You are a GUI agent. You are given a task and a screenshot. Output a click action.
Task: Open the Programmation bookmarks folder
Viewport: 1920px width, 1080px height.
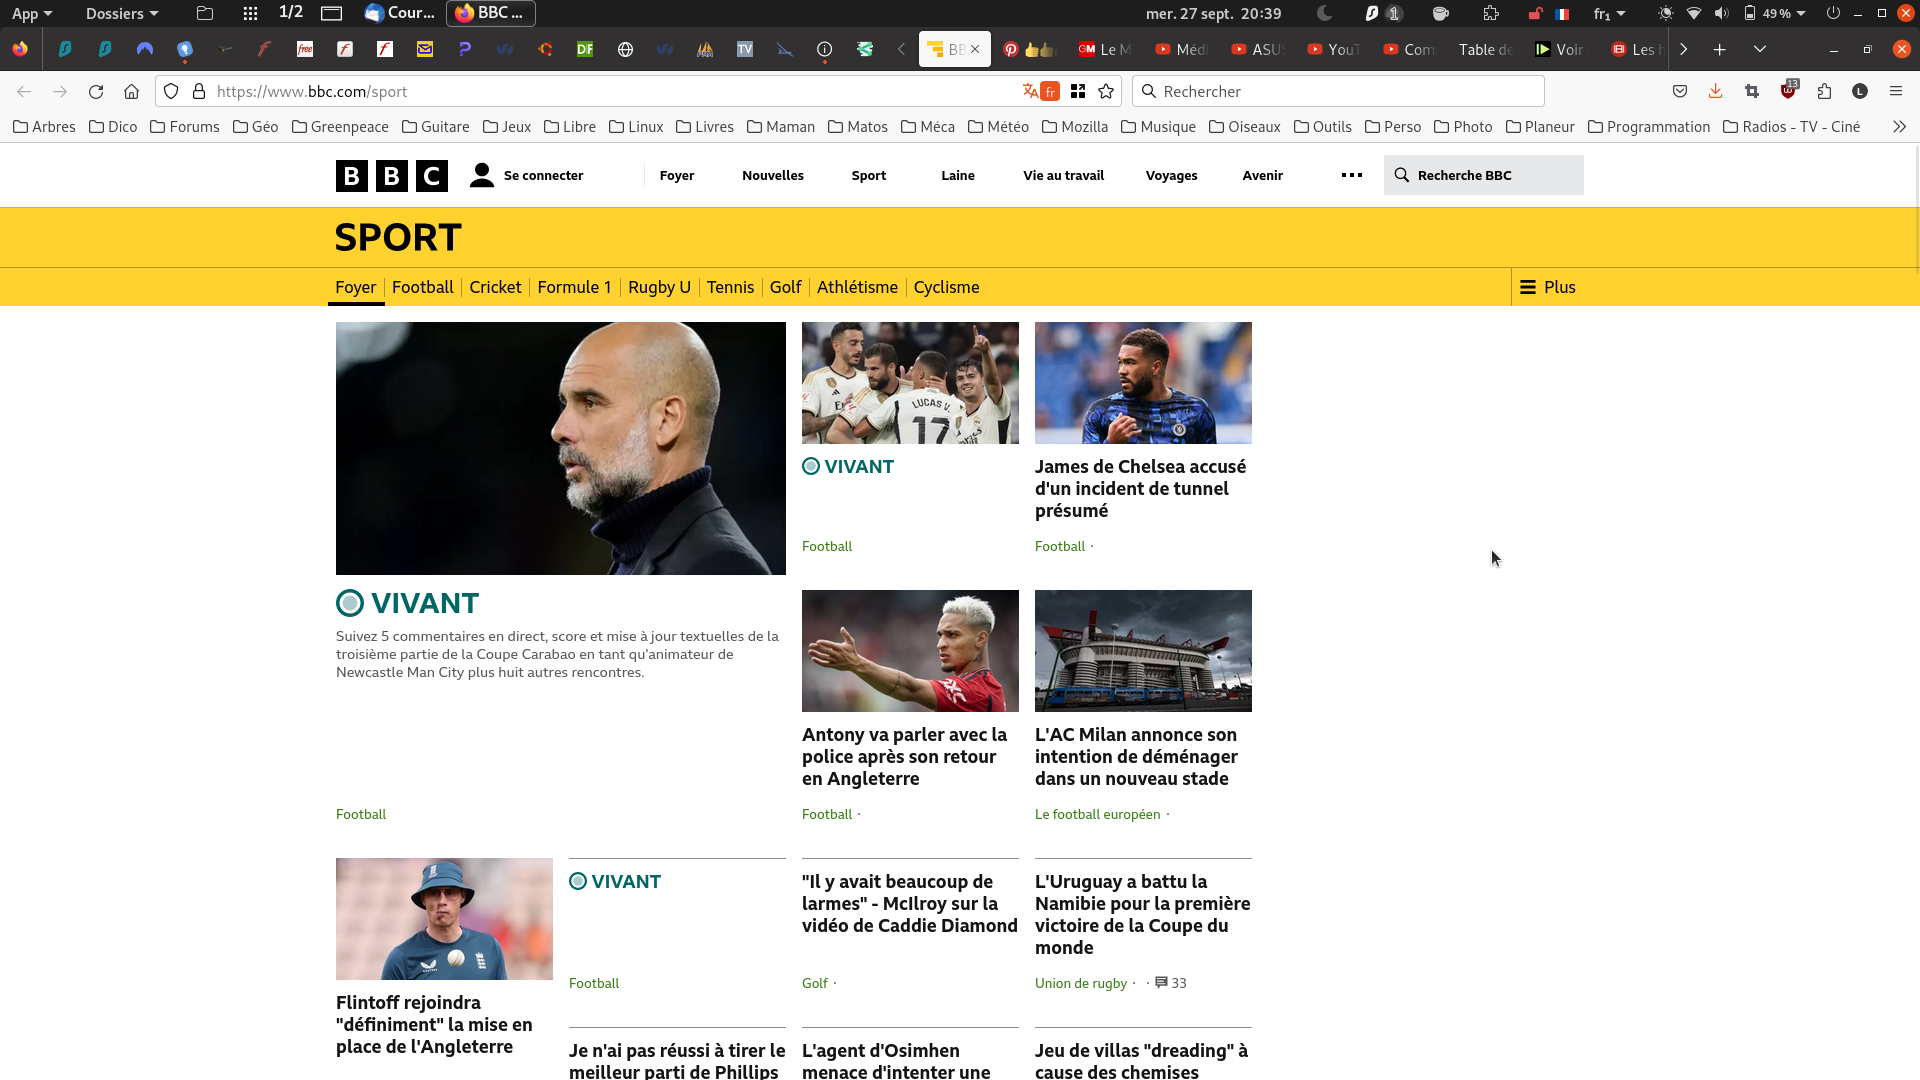point(1649,127)
